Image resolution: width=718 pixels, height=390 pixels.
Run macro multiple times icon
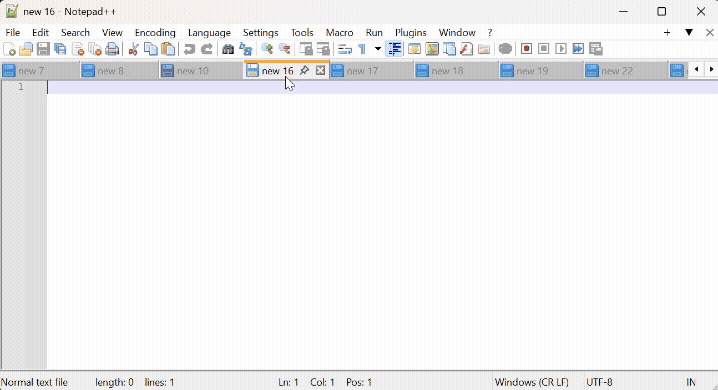(578, 49)
